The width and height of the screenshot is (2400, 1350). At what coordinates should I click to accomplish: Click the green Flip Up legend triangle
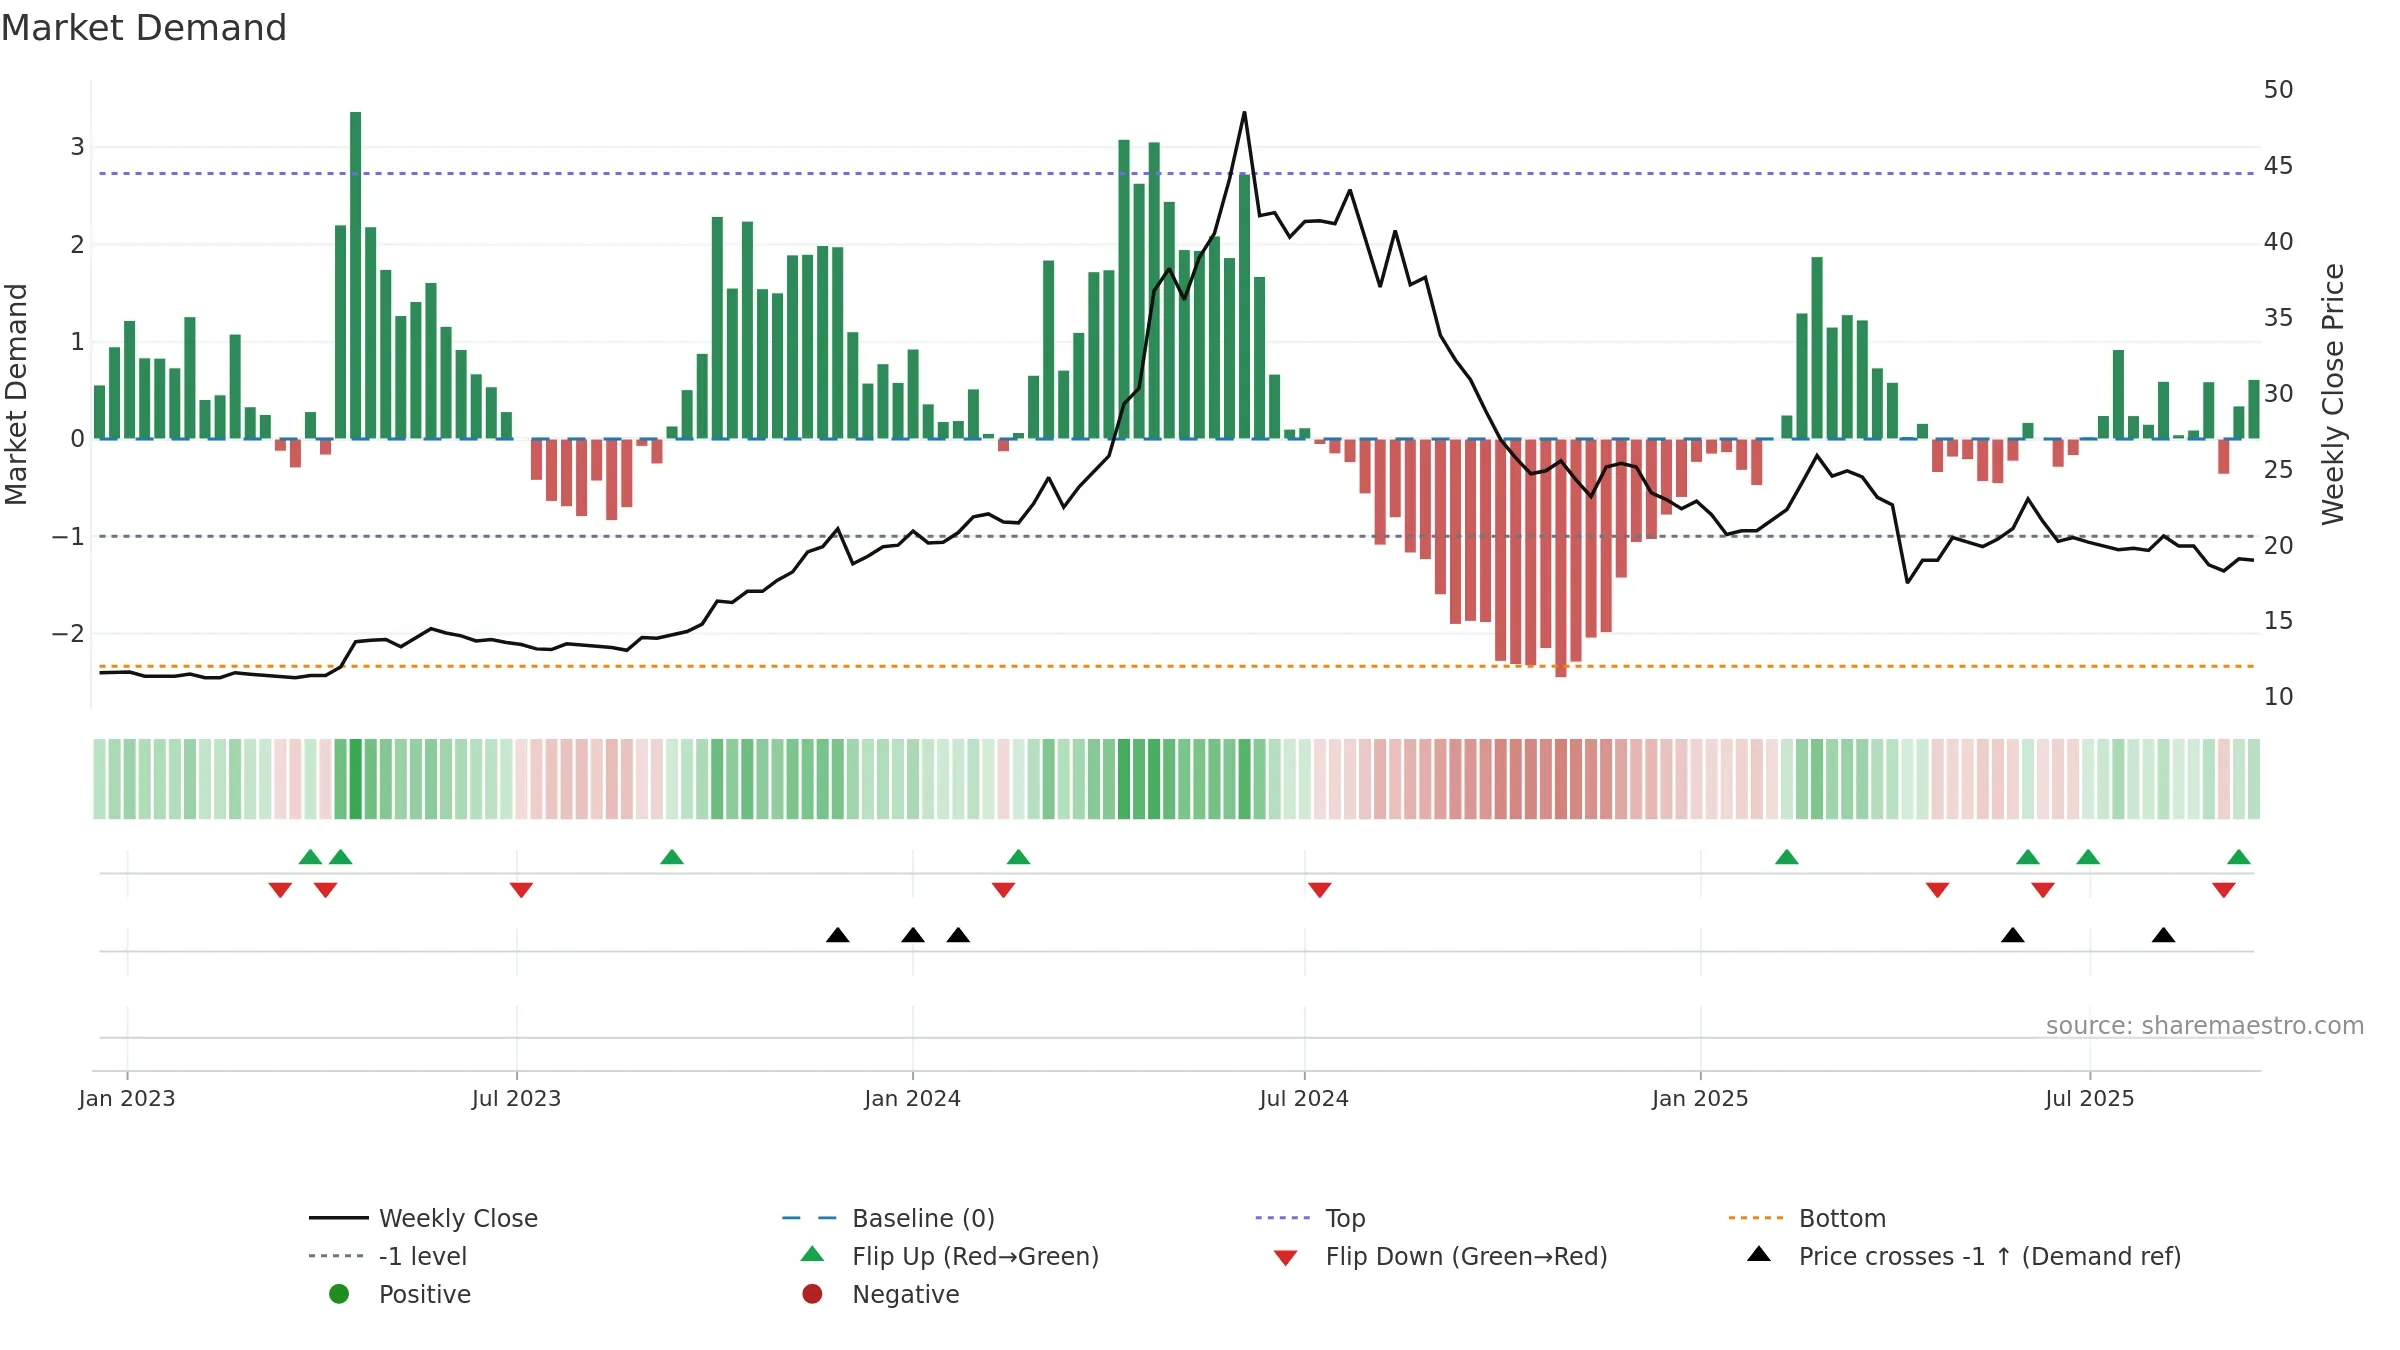tap(813, 1254)
